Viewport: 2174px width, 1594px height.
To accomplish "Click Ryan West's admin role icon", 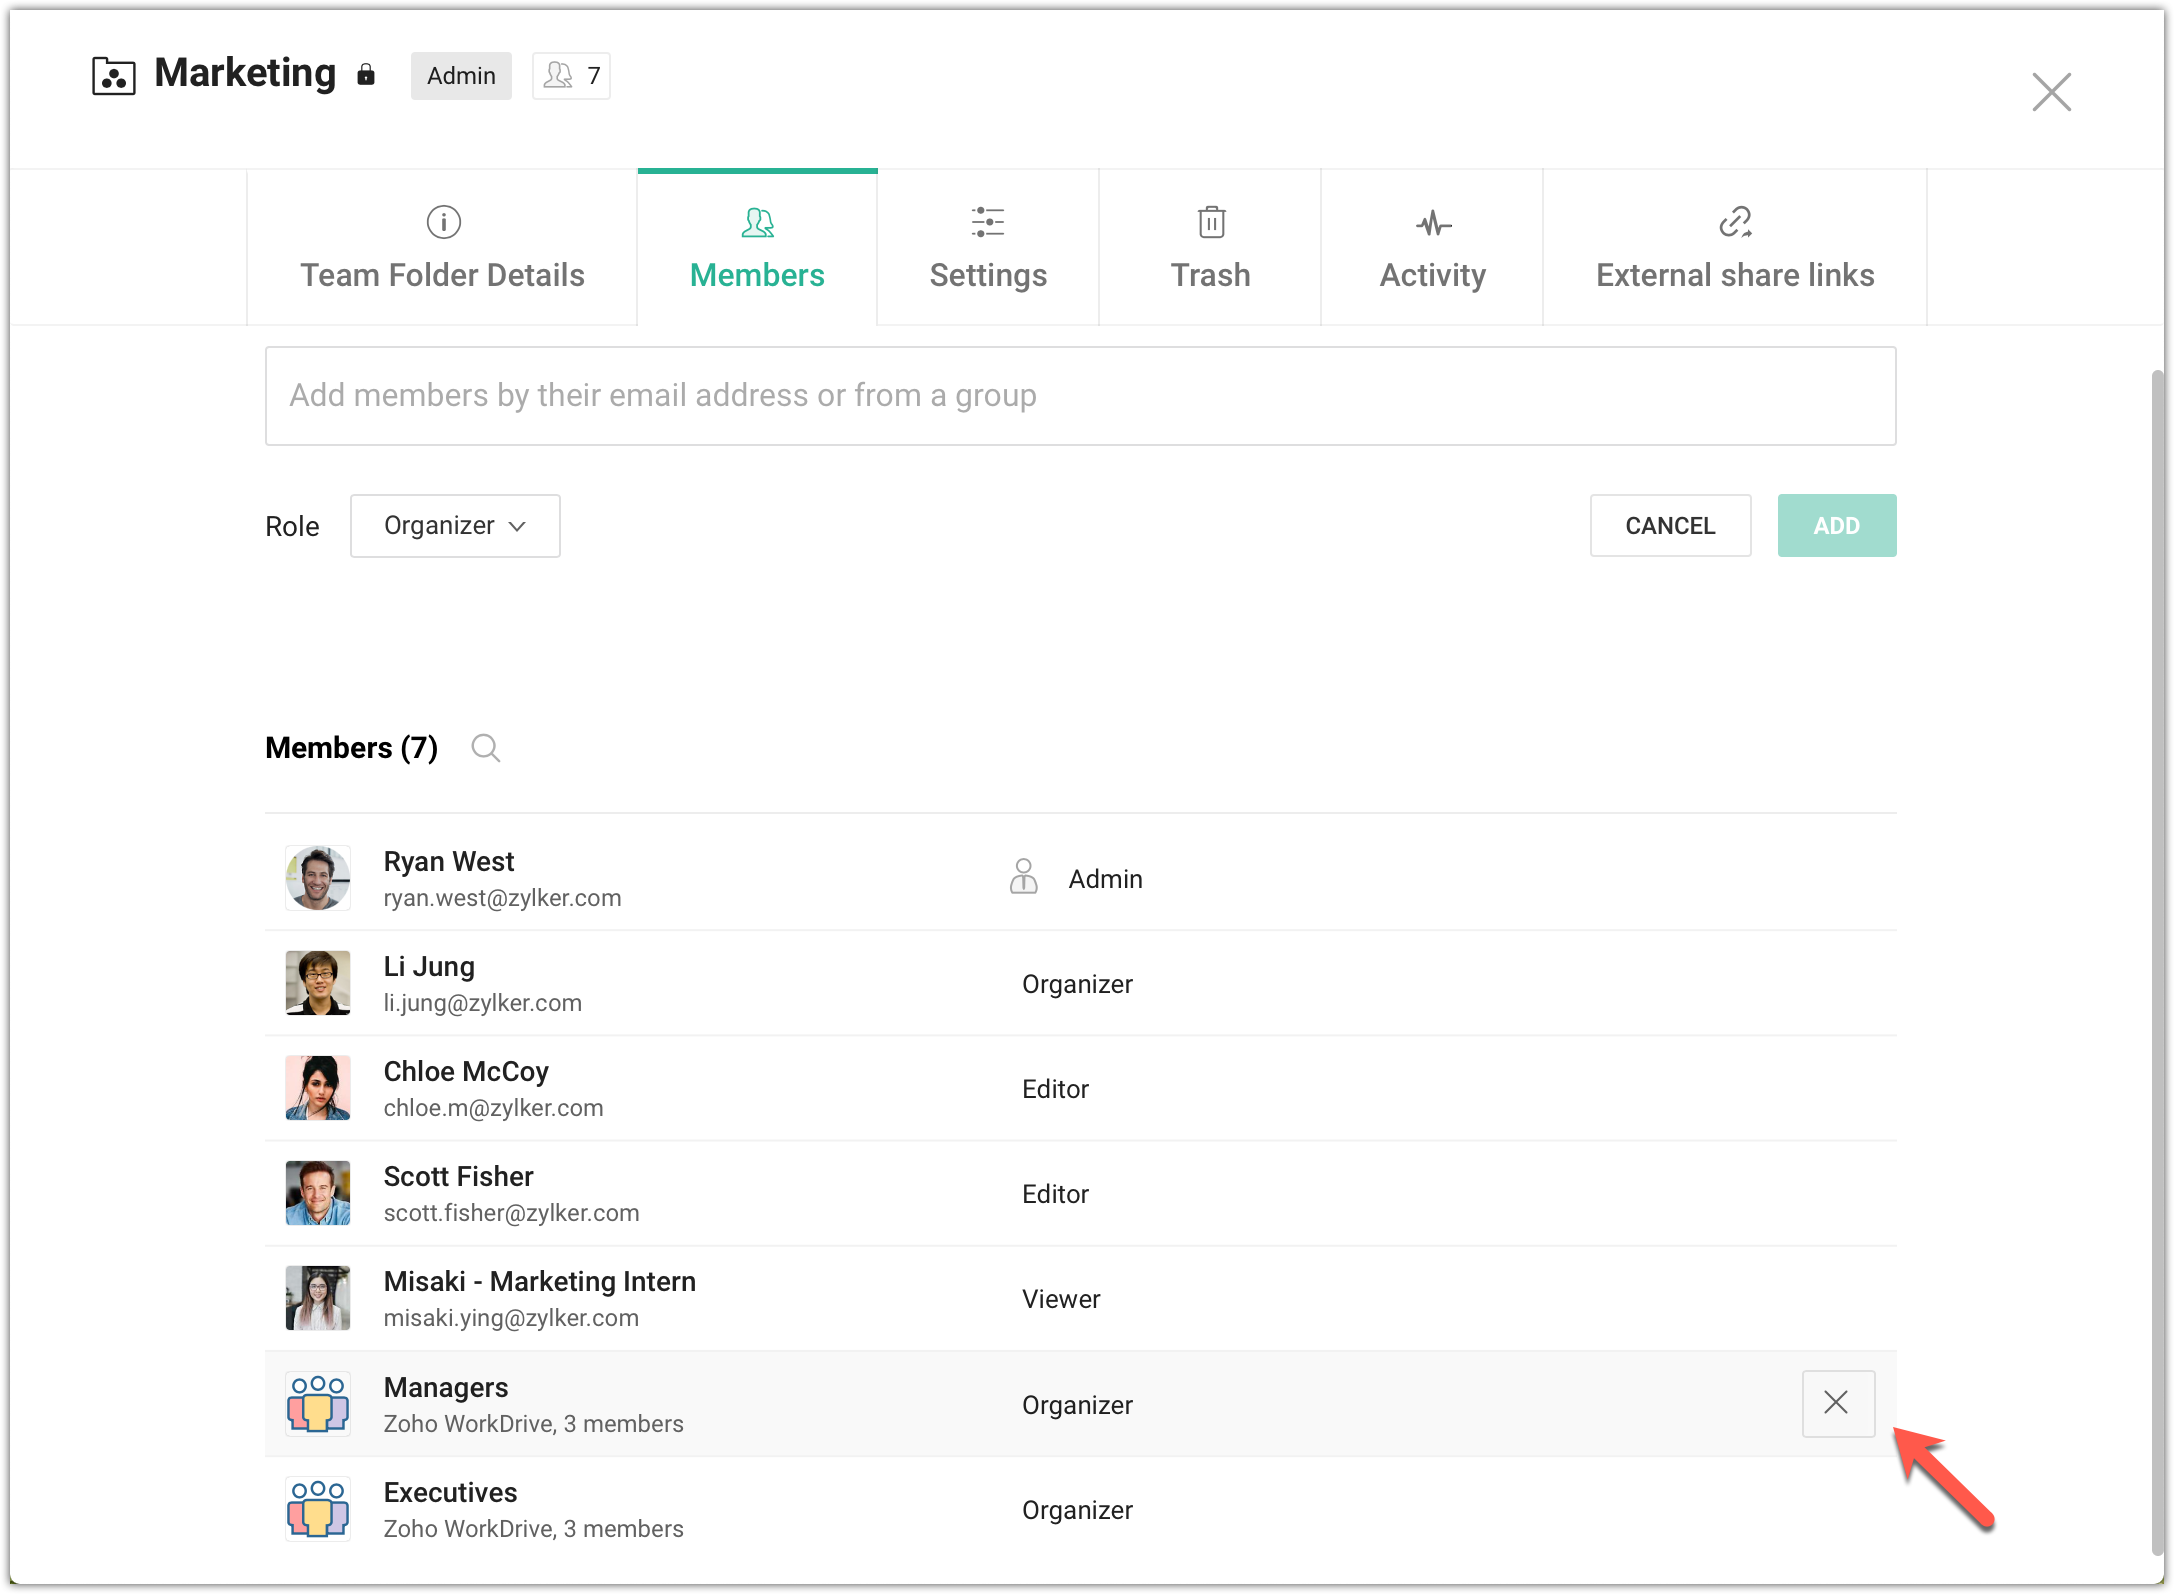I will point(1023,877).
